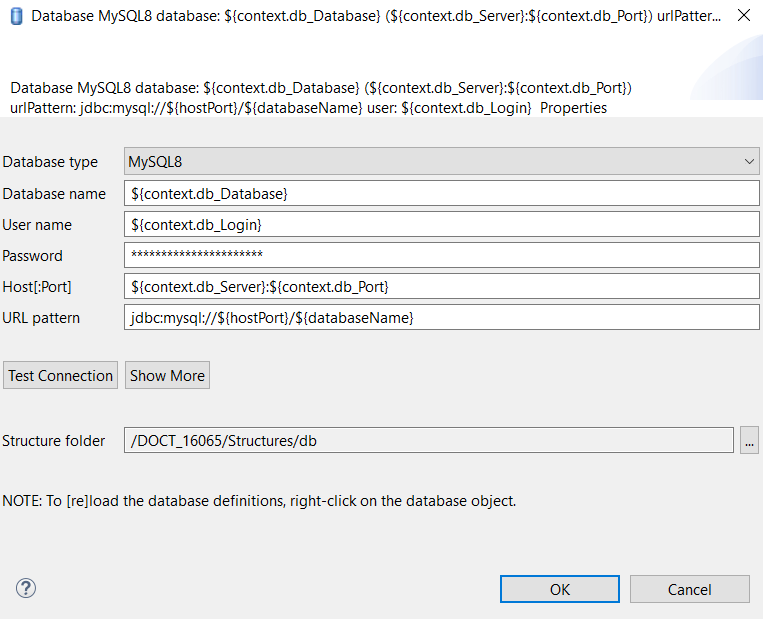Image resolution: width=763 pixels, height=619 pixels.
Task: Click into the Password field
Action: (441, 256)
